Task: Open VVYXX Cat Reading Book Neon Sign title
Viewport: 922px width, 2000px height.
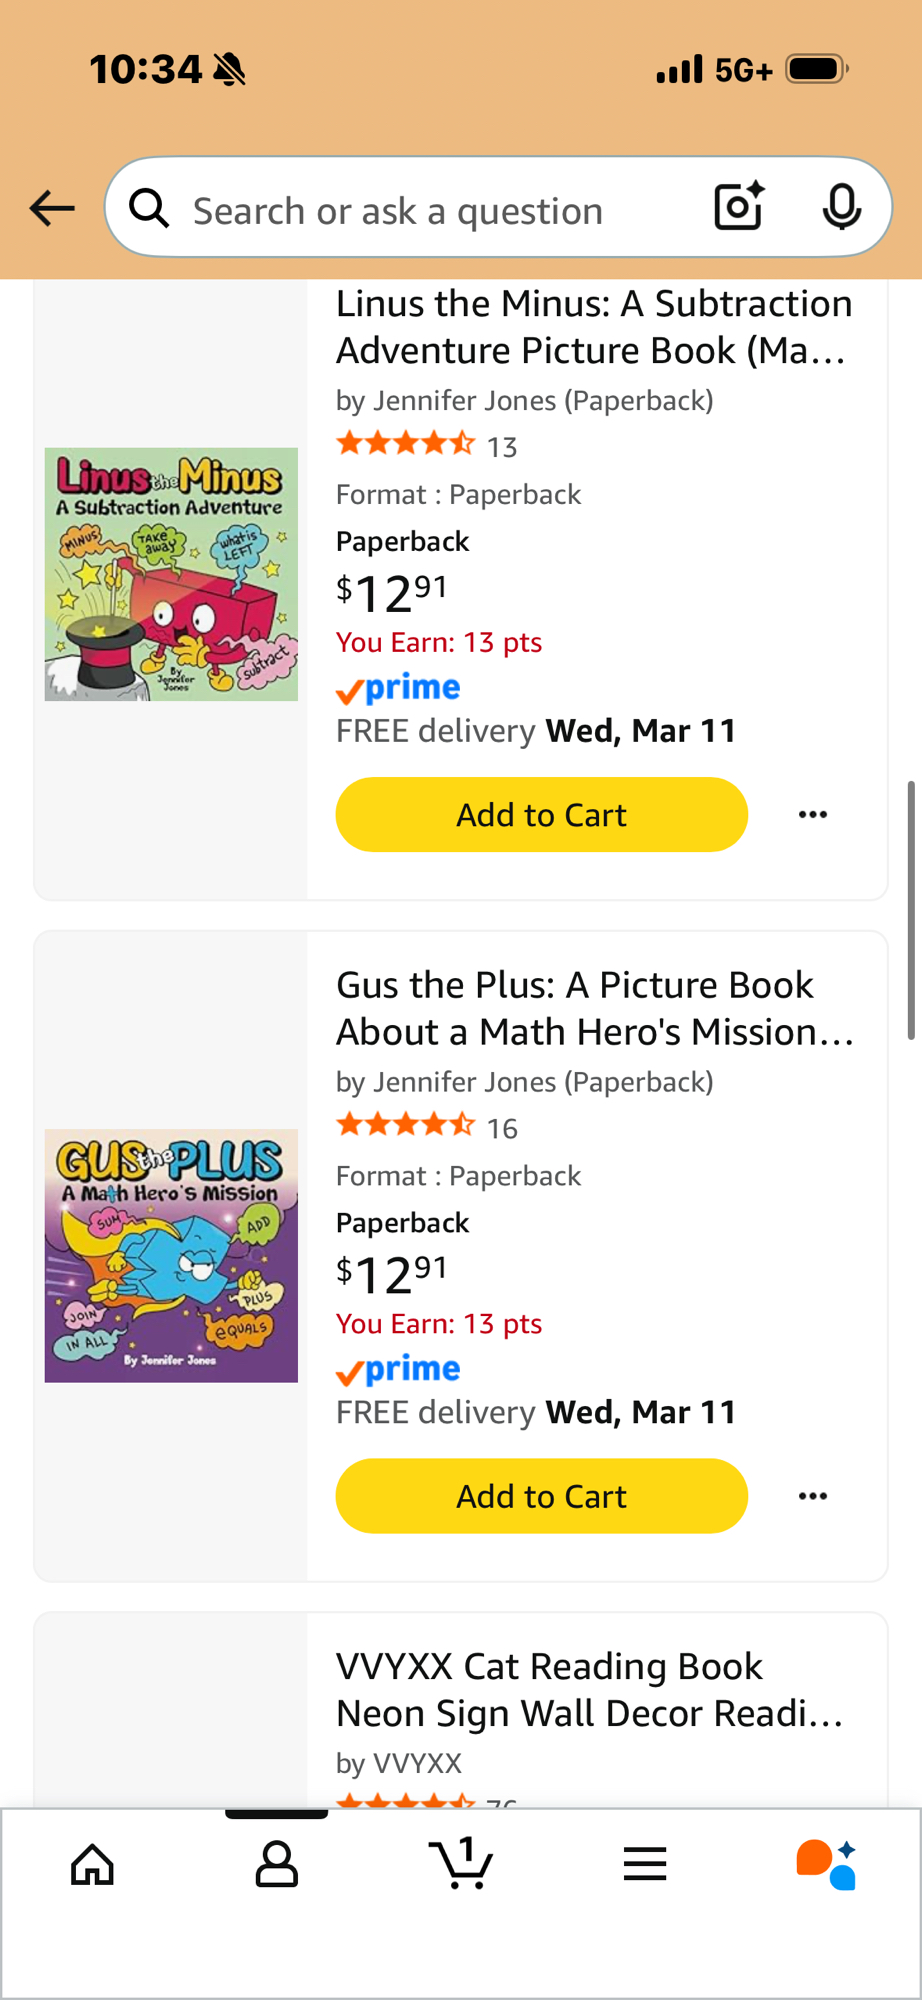Action: coord(590,1689)
